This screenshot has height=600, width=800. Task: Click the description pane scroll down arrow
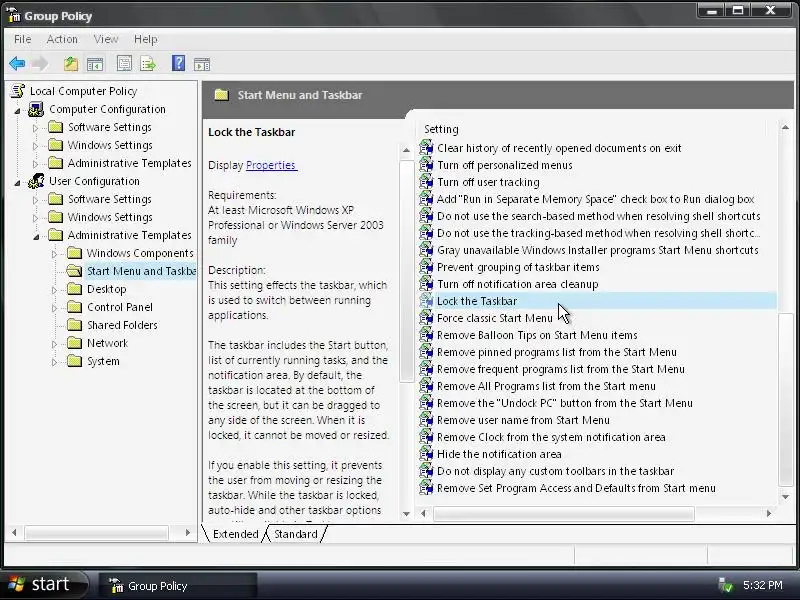[406, 513]
